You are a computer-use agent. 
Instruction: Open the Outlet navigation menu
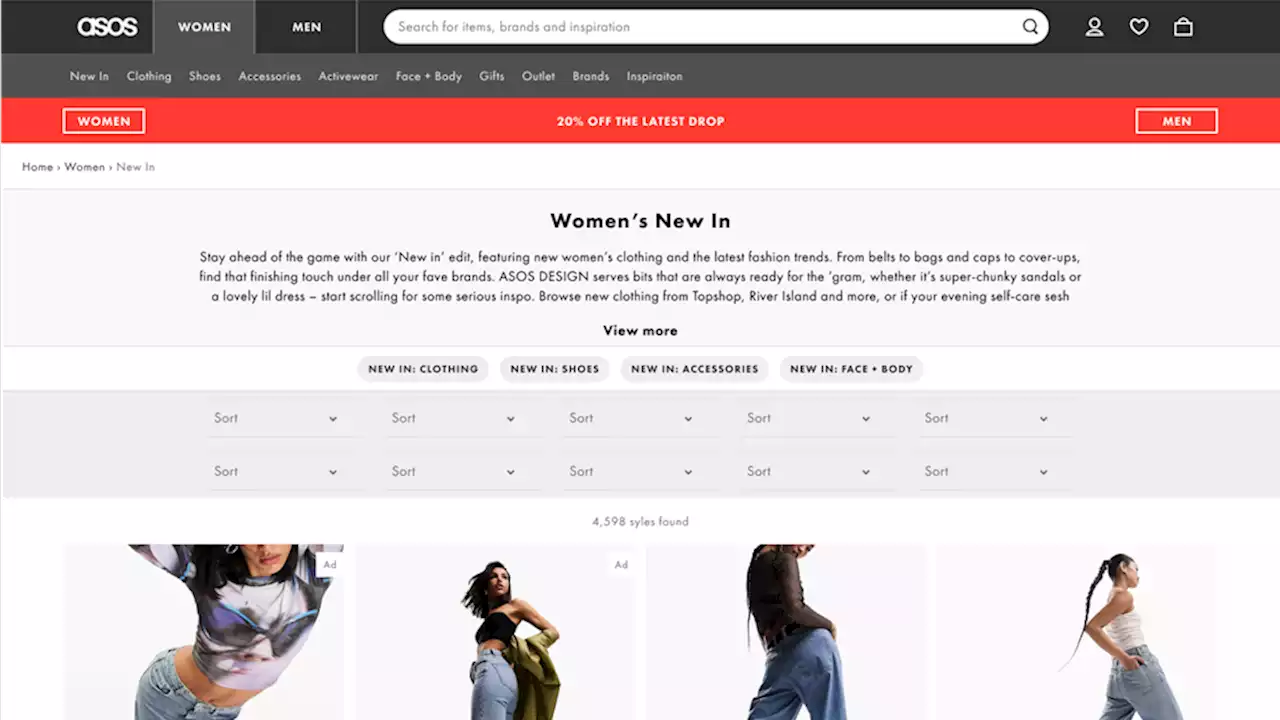tap(538, 76)
